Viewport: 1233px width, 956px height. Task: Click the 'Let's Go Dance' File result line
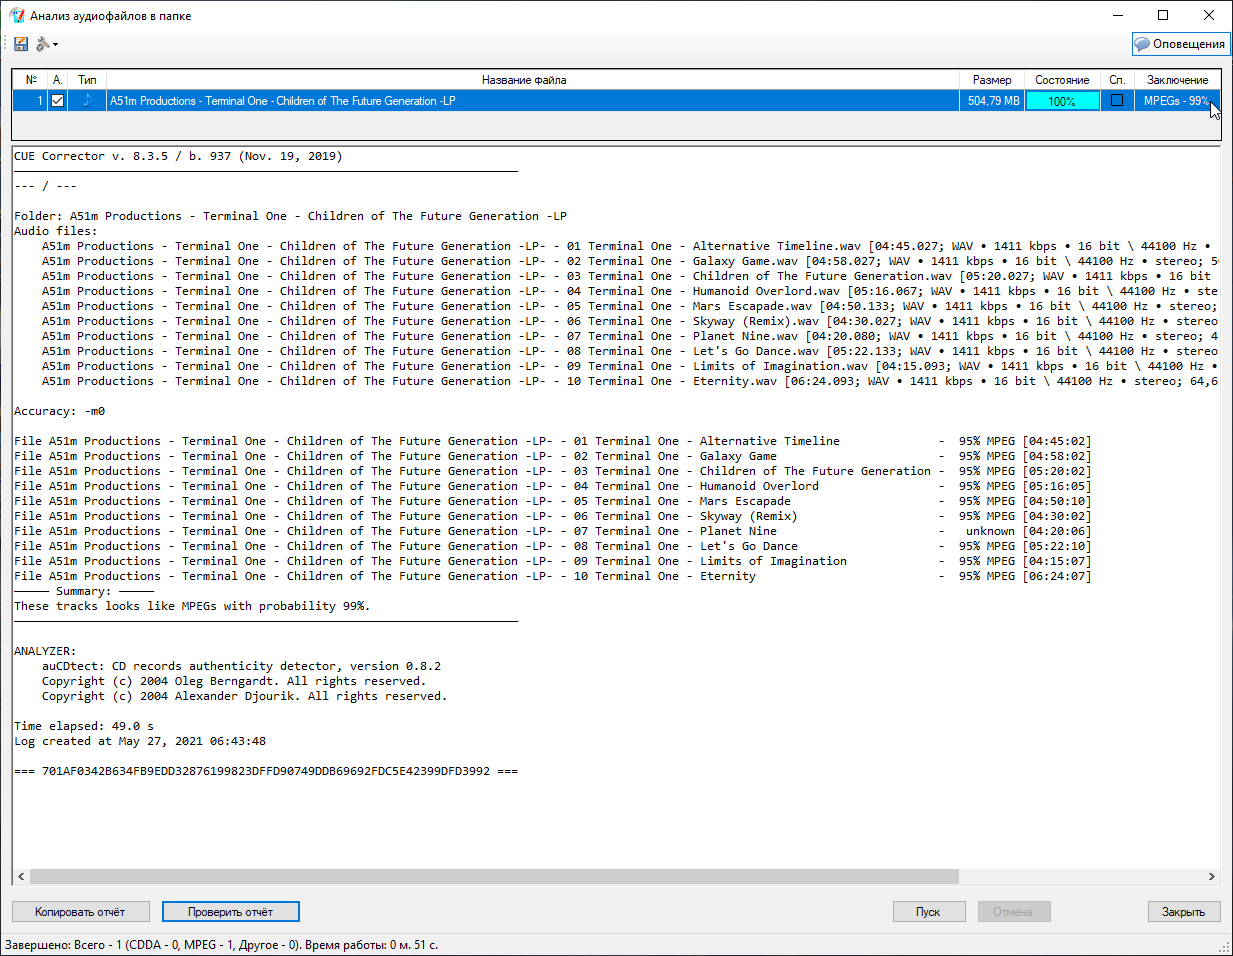(x=552, y=546)
